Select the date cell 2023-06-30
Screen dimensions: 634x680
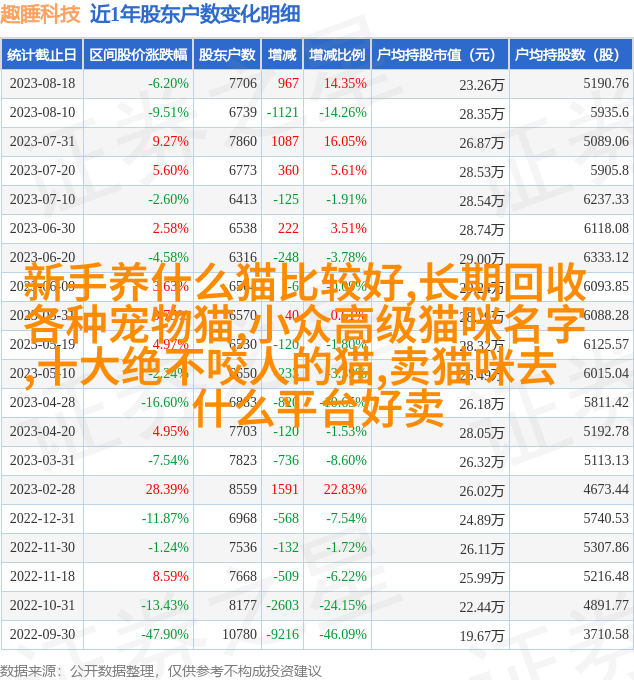click(x=42, y=229)
